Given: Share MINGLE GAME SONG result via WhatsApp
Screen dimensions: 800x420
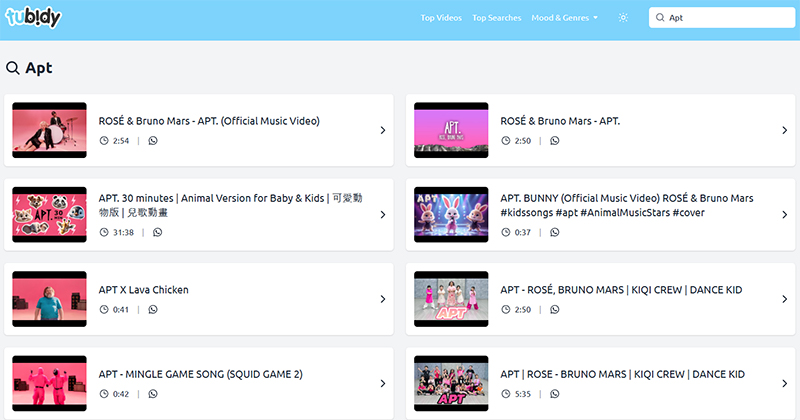Looking at the screenshot, I should click(153, 394).
